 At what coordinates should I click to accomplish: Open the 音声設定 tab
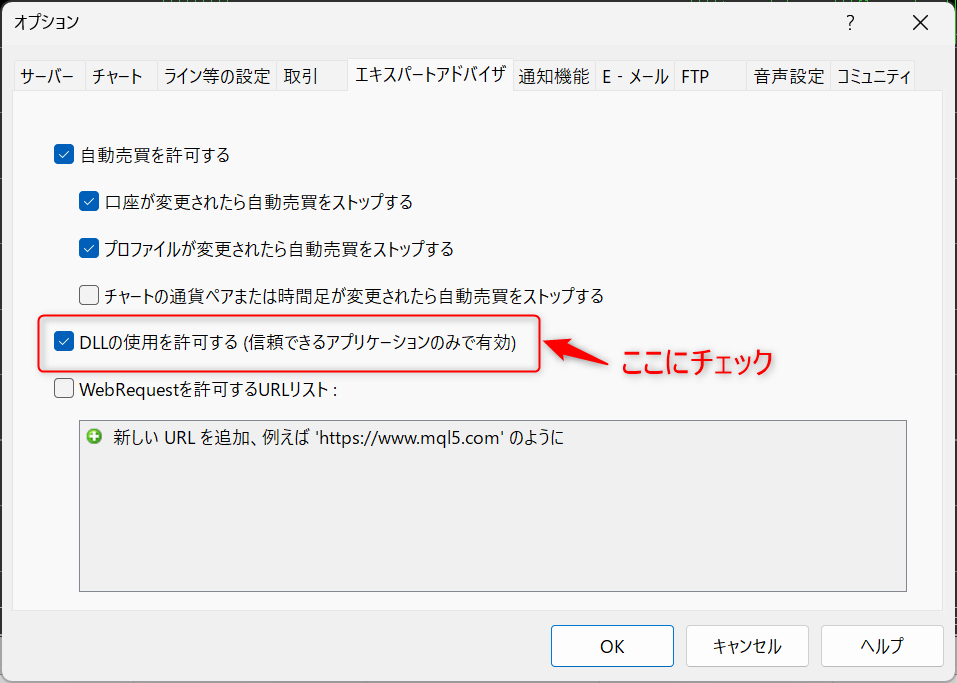point(788,76)
